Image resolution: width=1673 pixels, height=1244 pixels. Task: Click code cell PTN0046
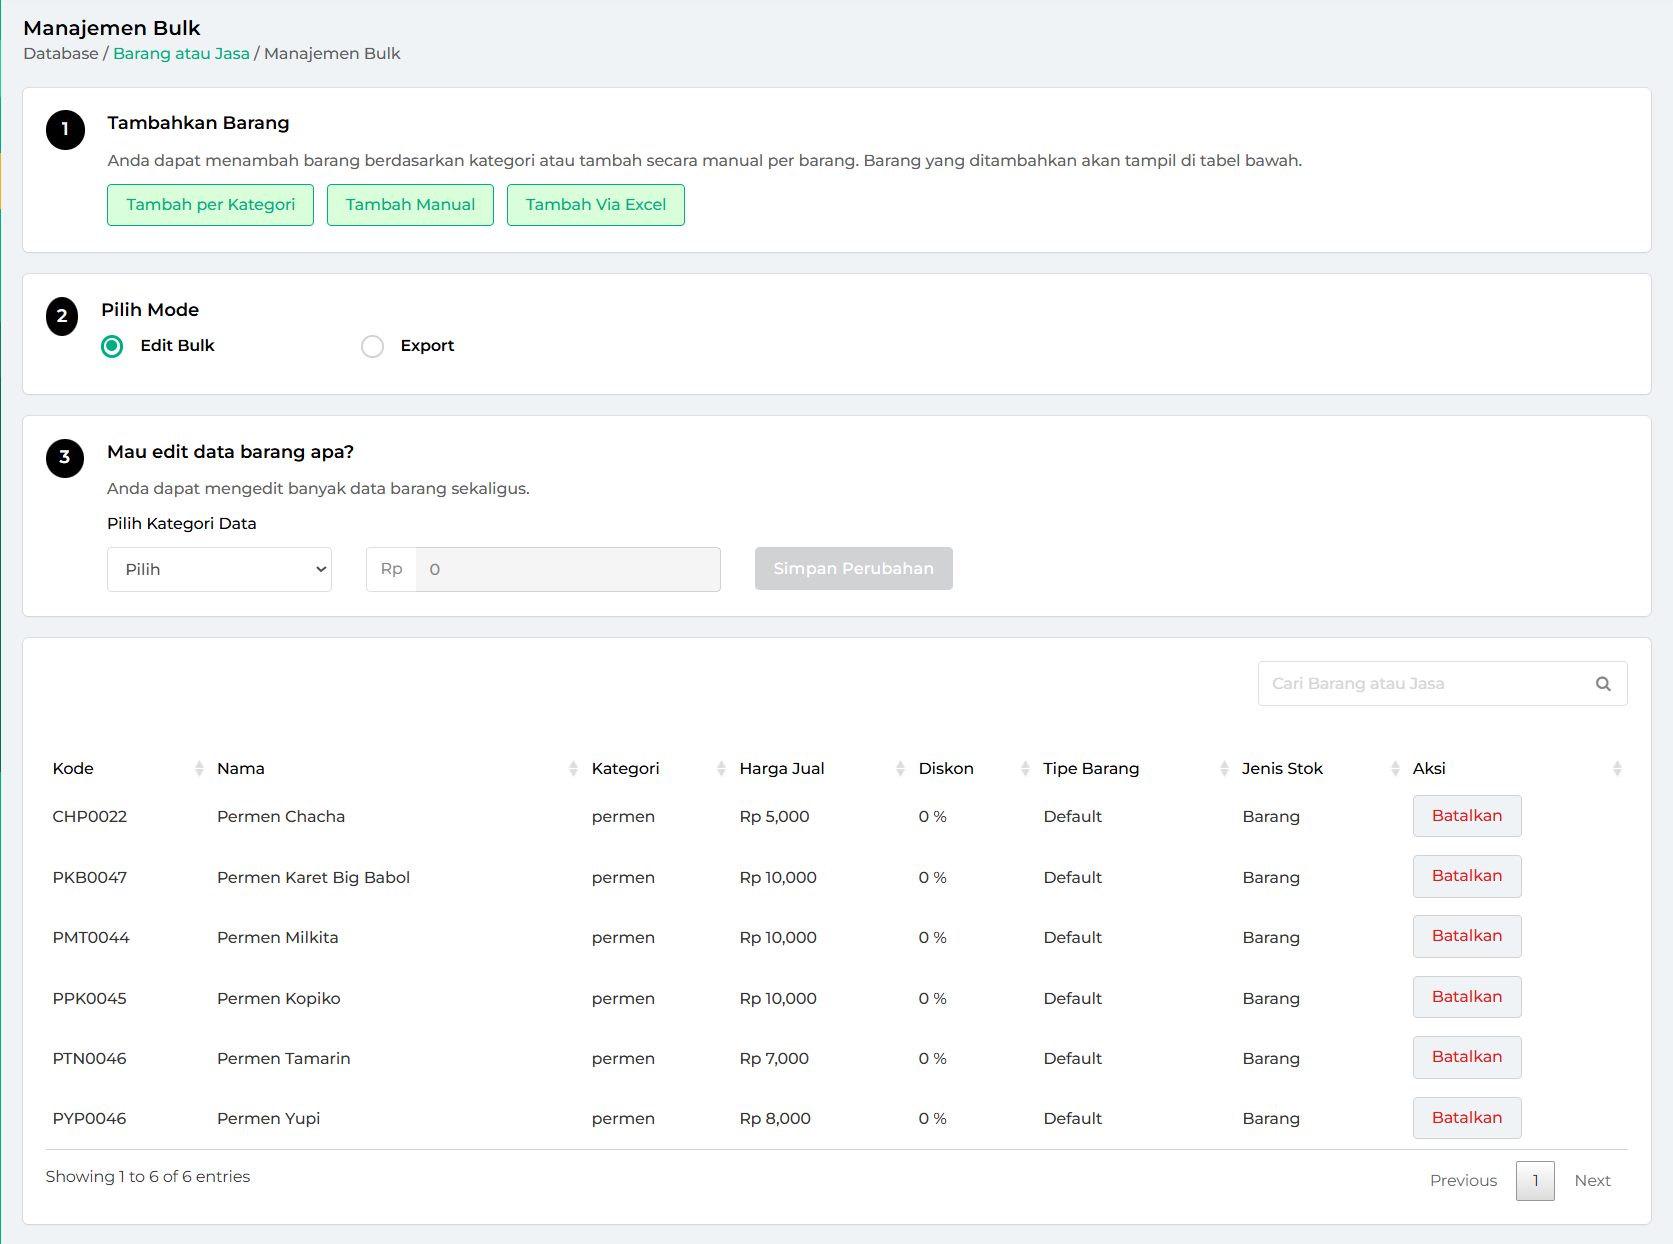90,1059
